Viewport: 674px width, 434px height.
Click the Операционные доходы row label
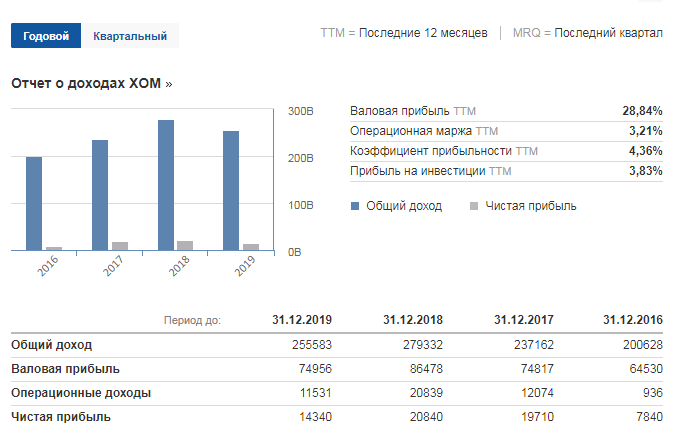81,393
